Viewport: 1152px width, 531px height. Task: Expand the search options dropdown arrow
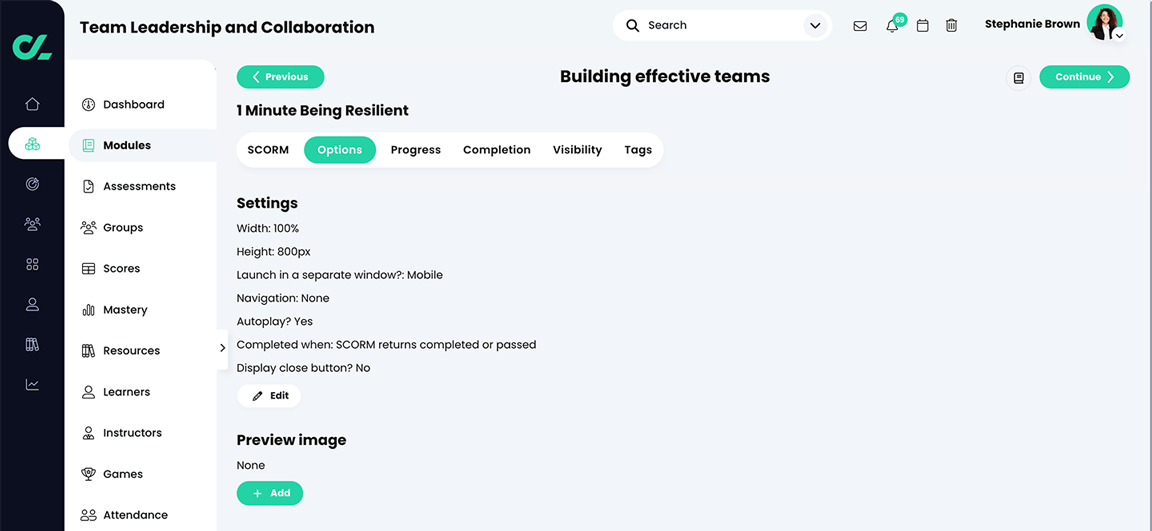(815, 26)
